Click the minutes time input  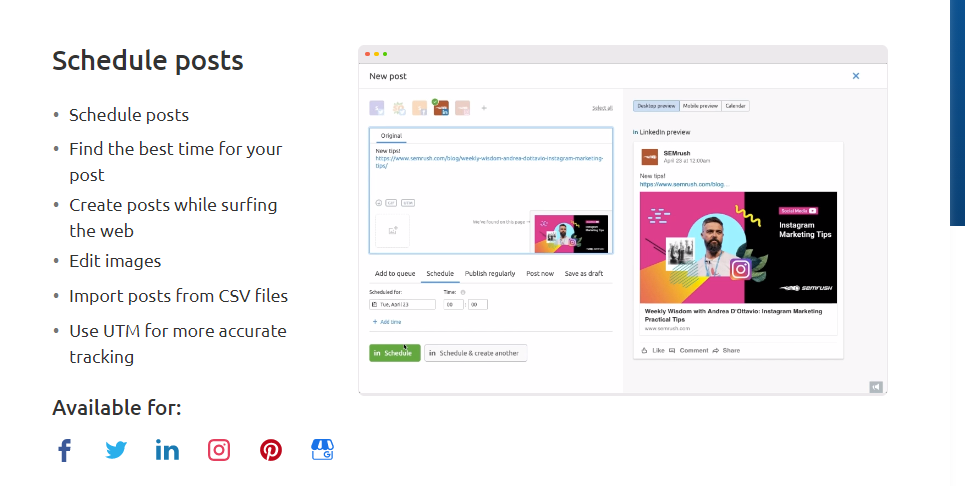coord(478,305)
